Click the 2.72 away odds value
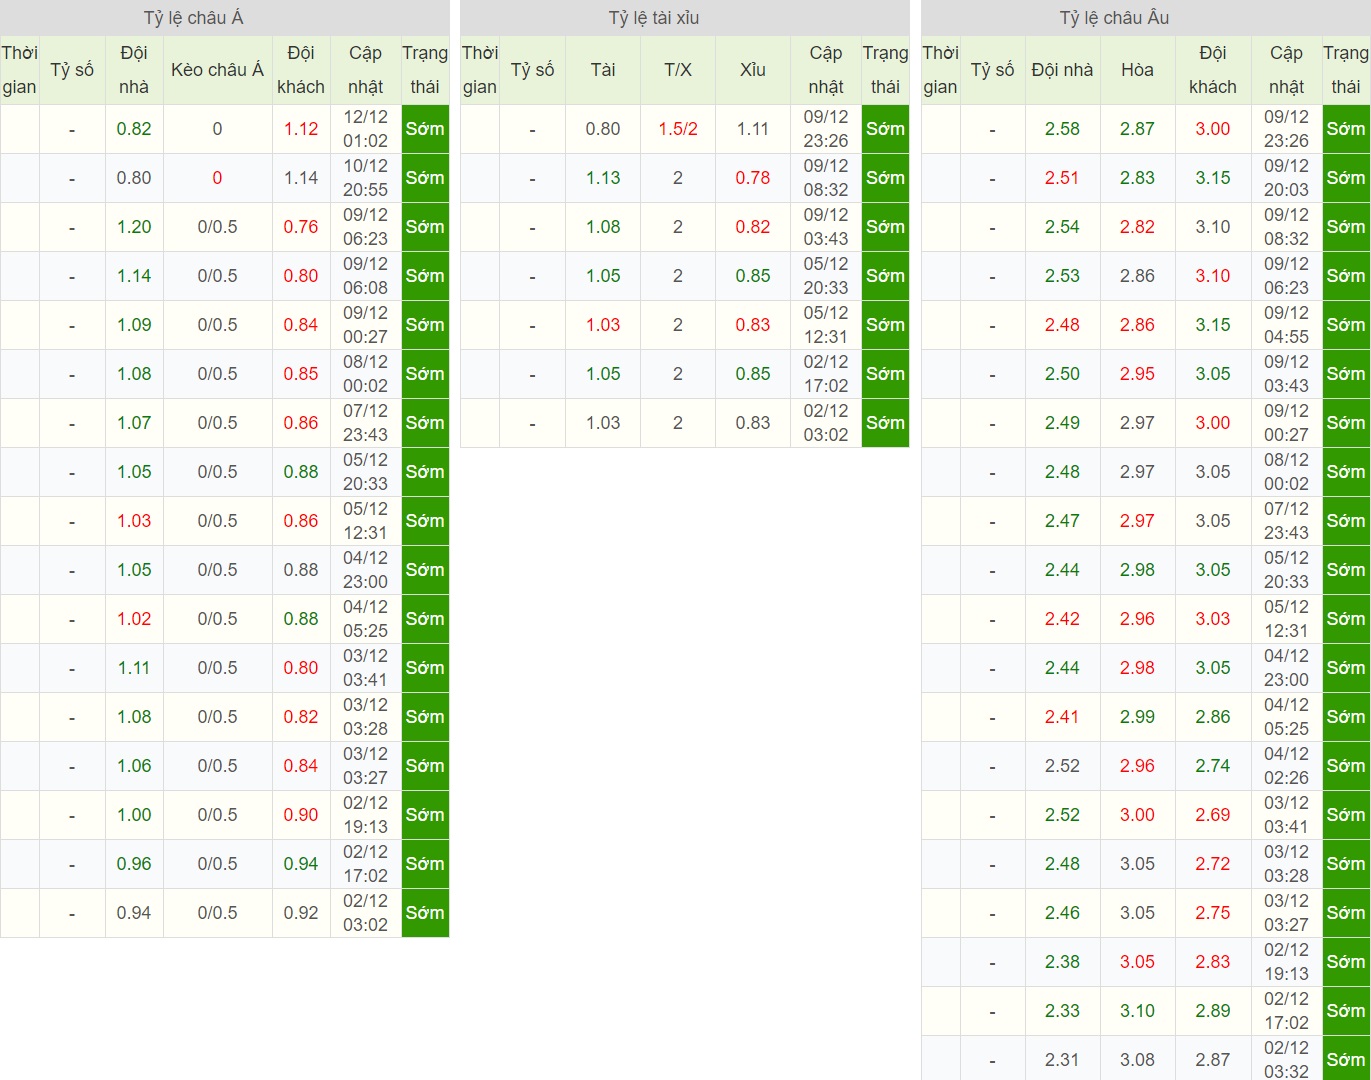 coord(1213,864)
